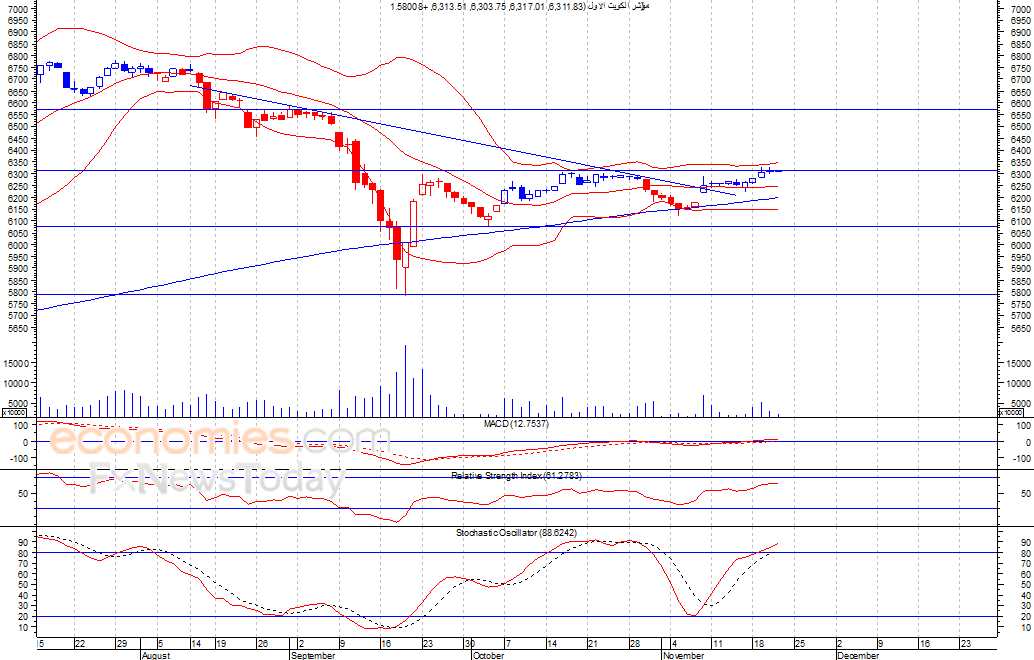Click 80 on the right Stochastic axis
The image size is (1034, 660).
click(x=1025, y=553)
